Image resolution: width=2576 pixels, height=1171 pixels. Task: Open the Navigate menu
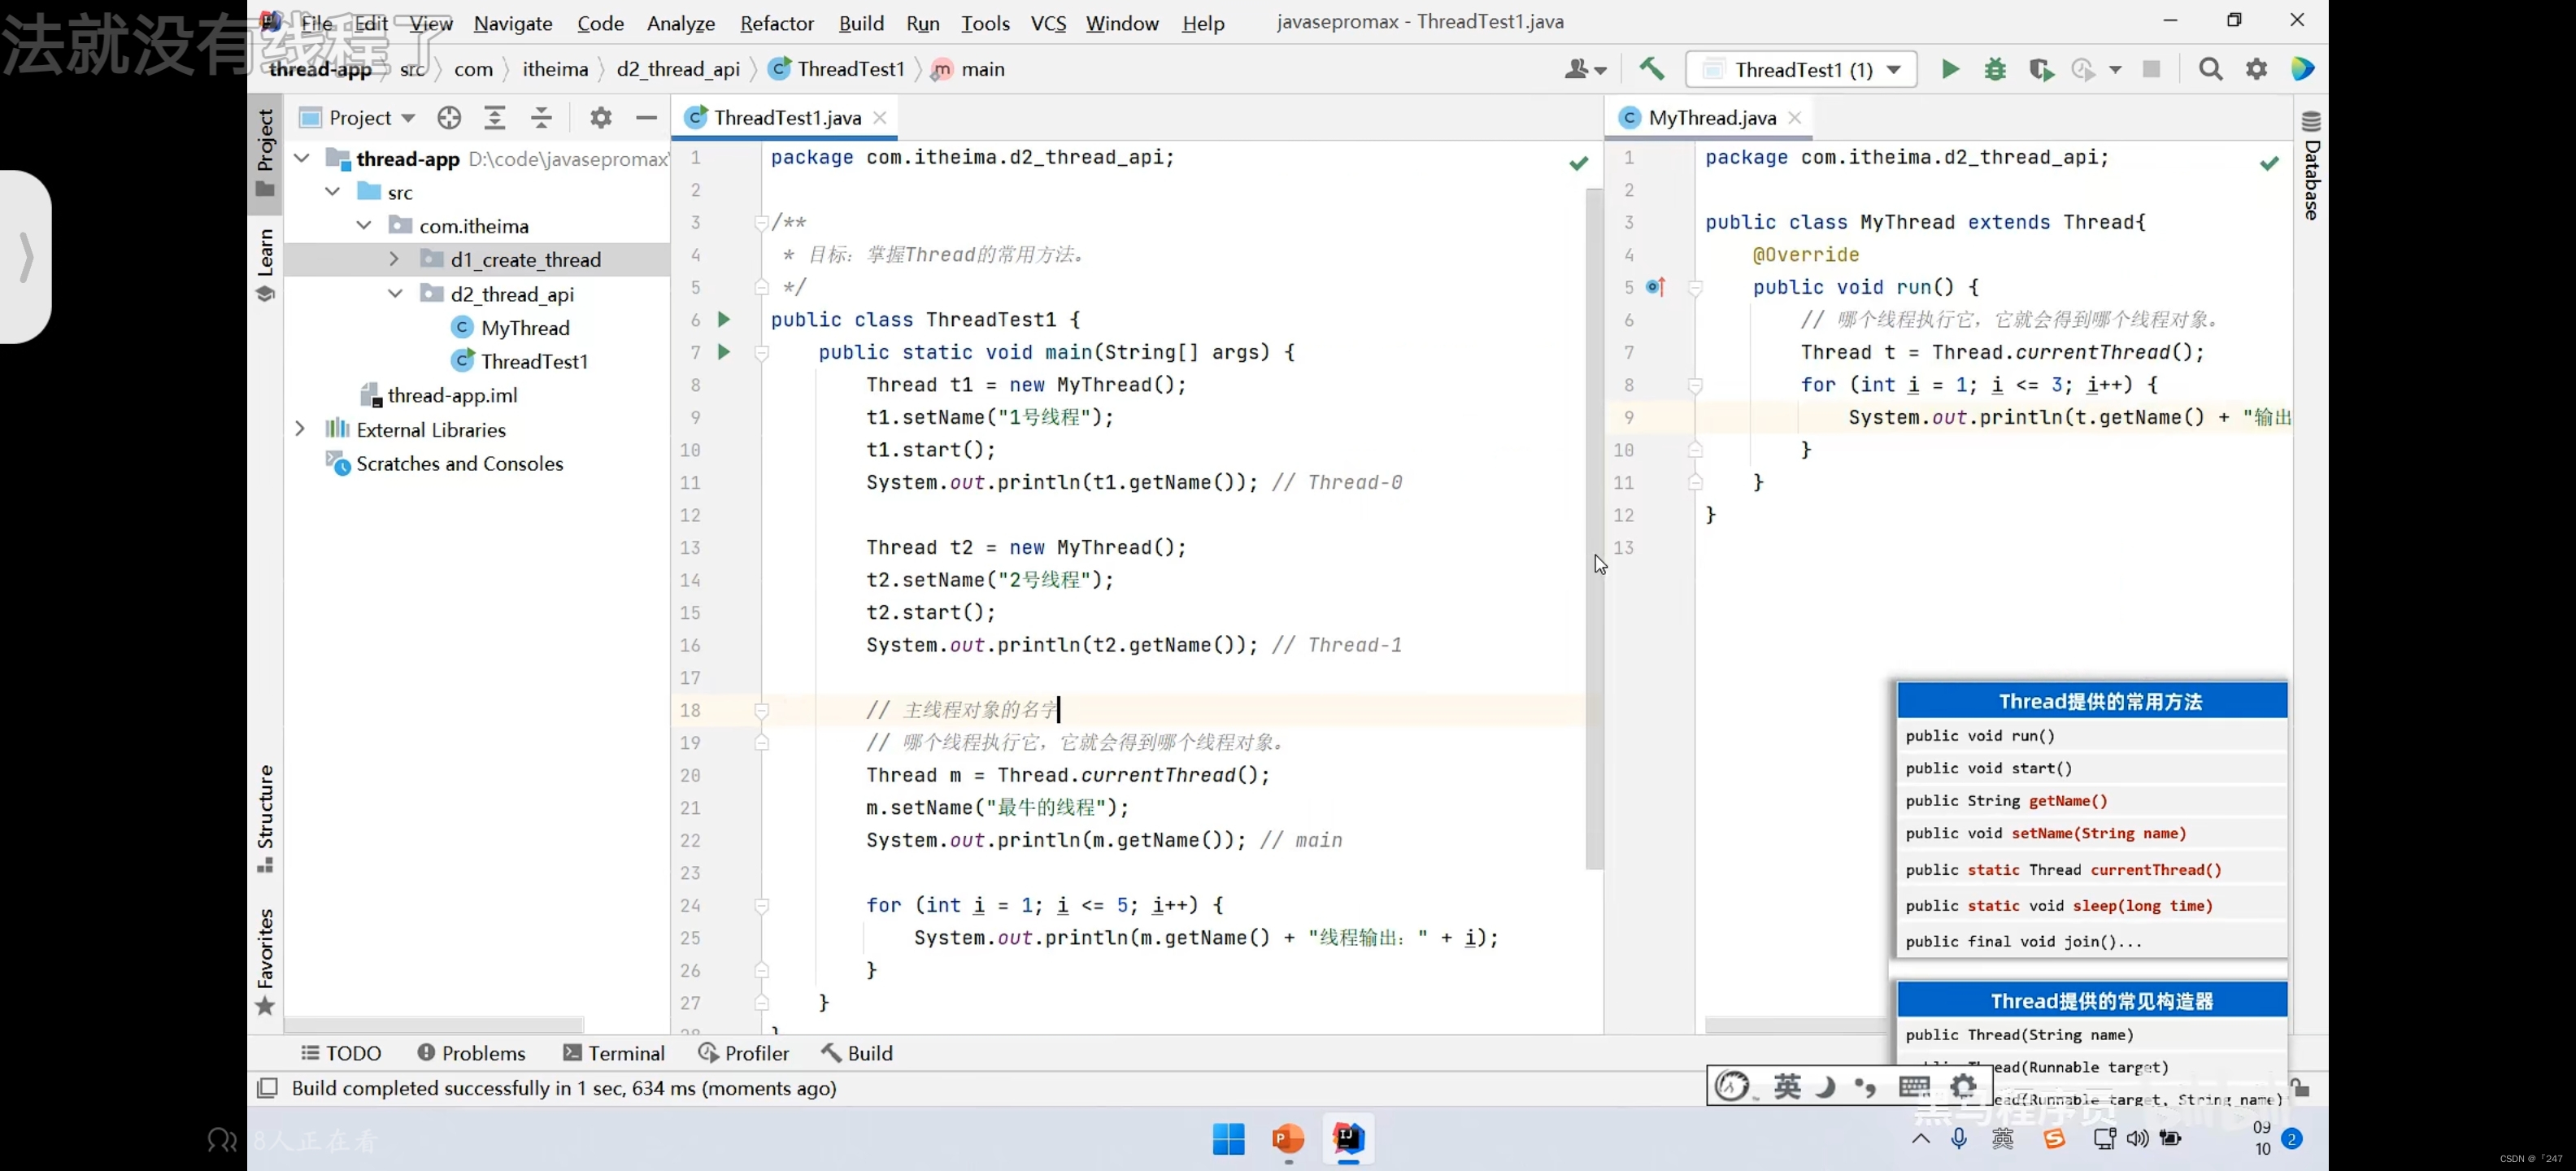point(513,23)
